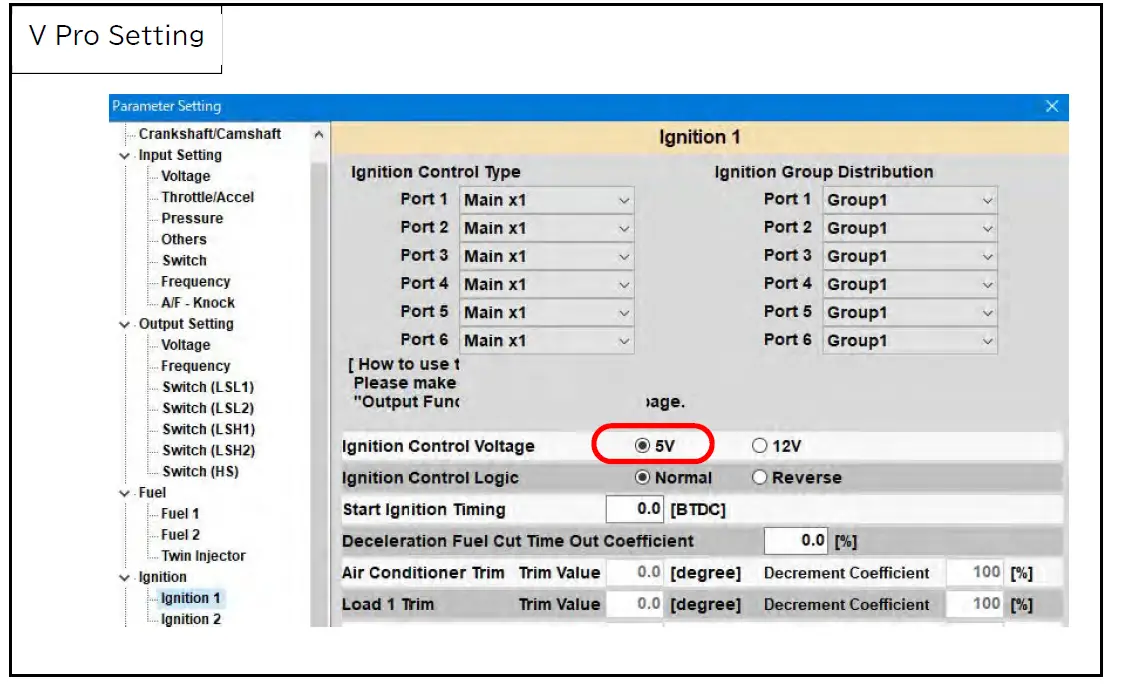Open Ignition 2 settings
Image resolution: width=1122 pixels, height=684 pixels.
click(190, 620)
